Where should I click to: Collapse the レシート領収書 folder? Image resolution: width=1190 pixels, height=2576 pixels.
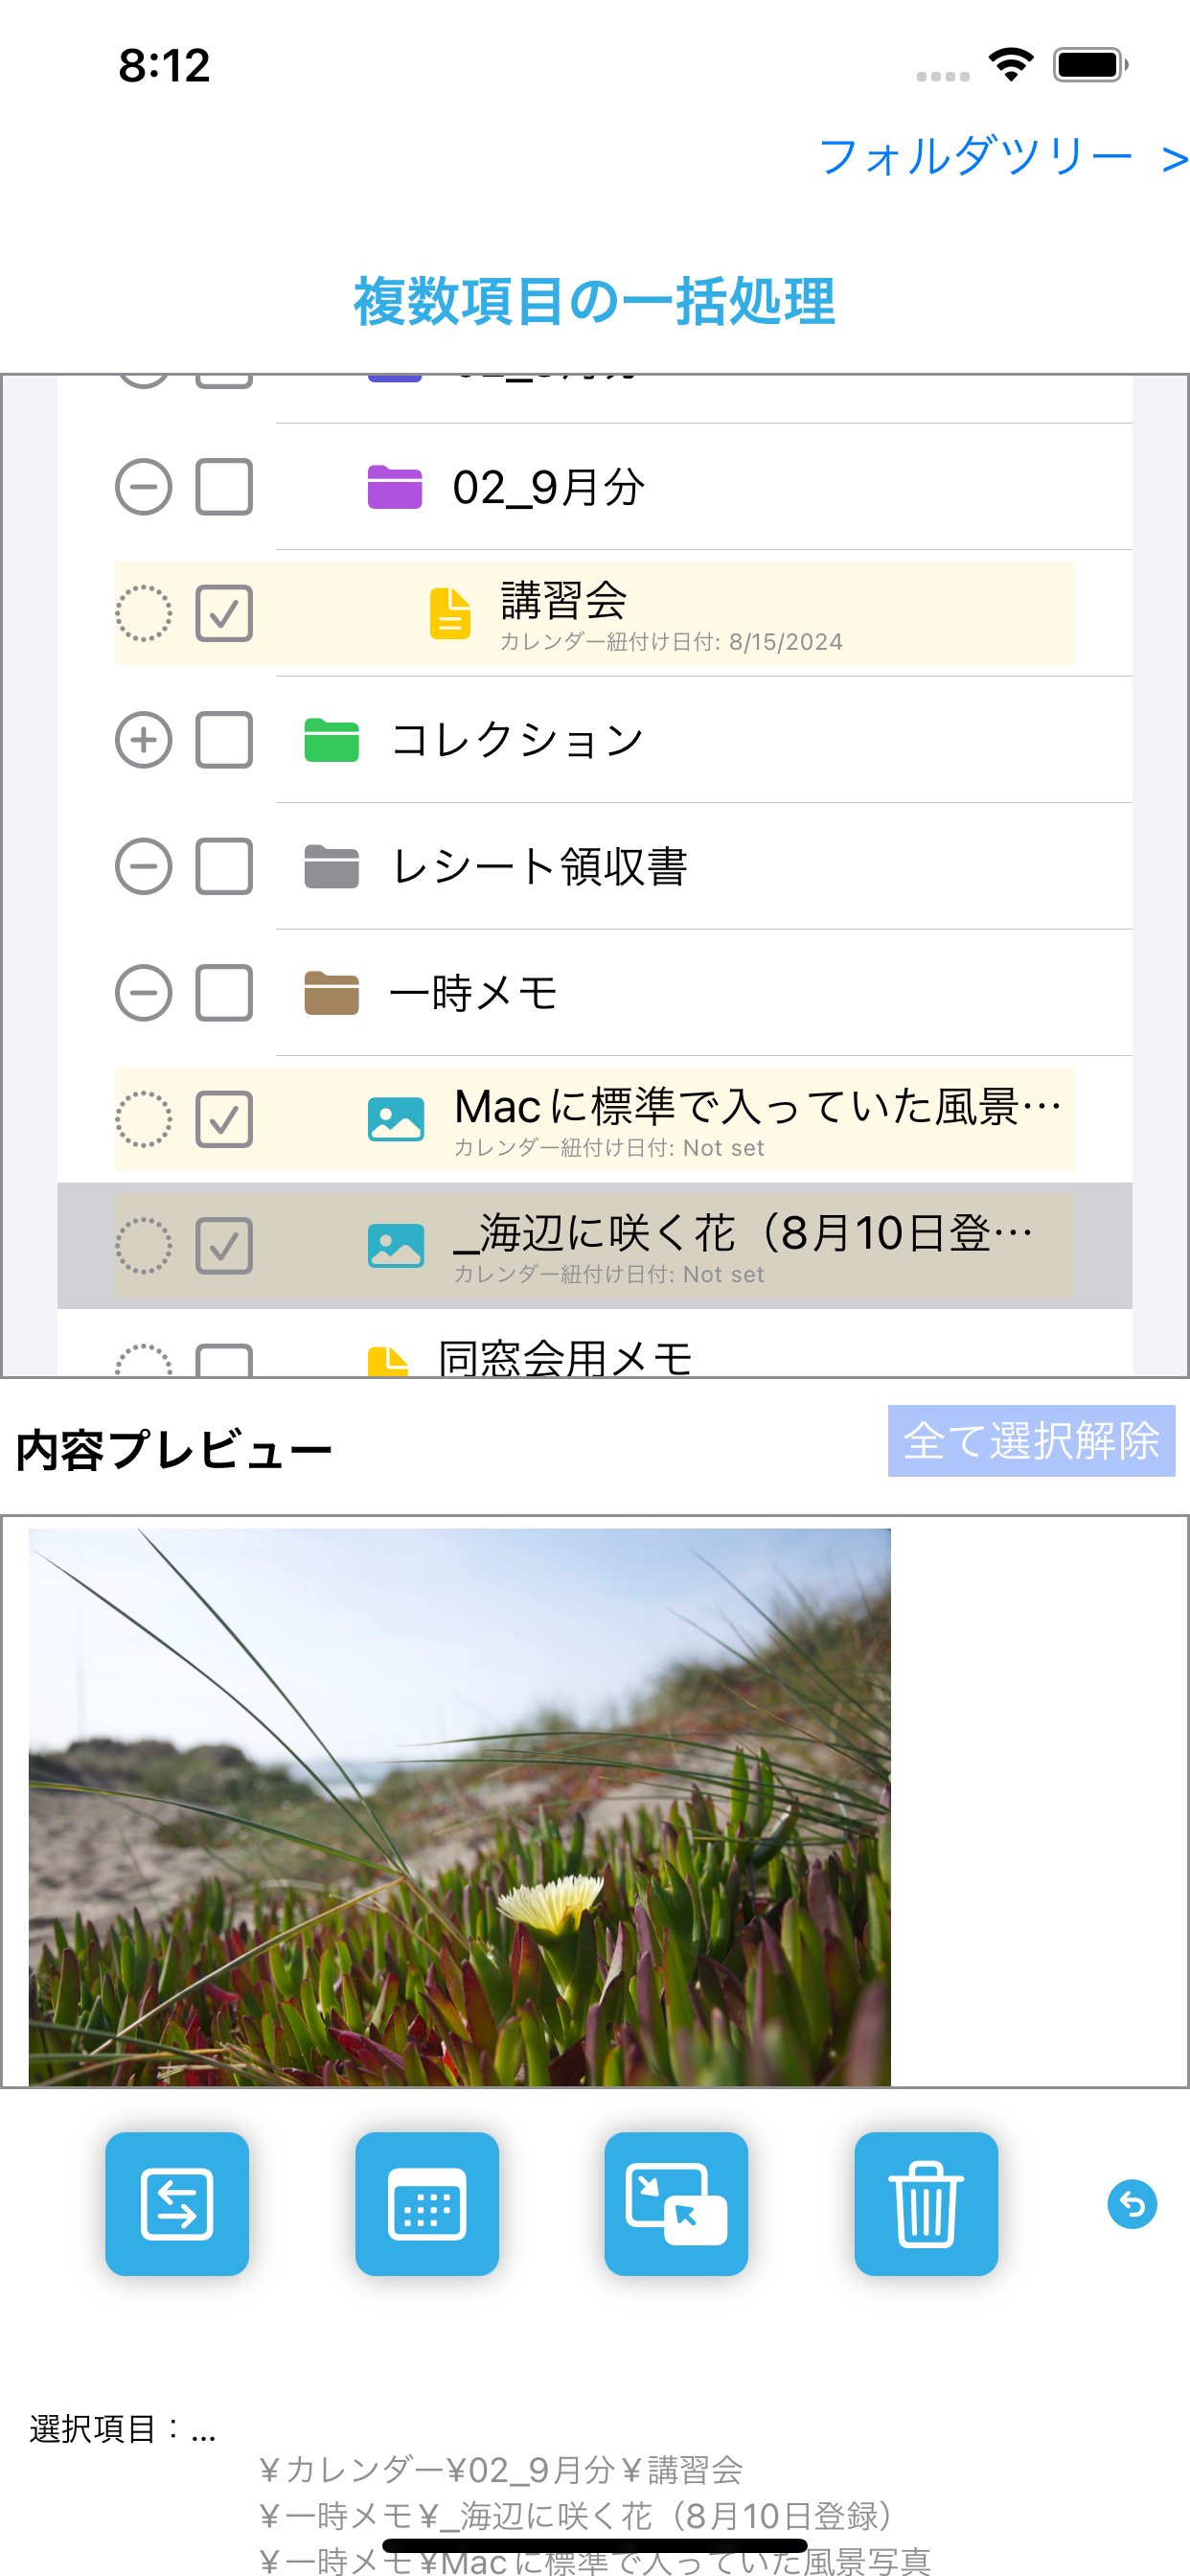click(144, 866)
